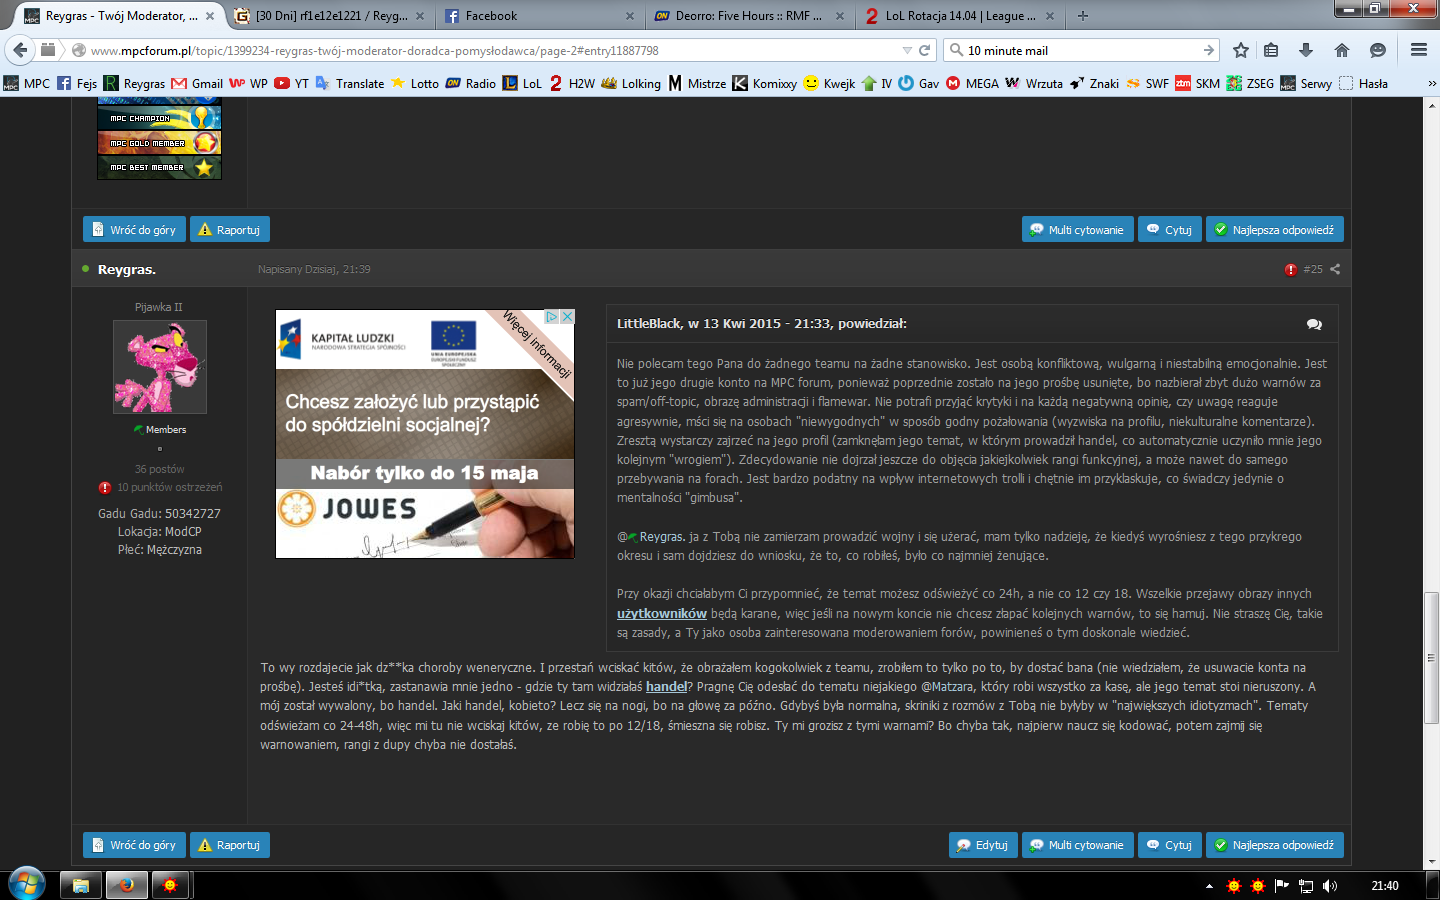Image resolution: width=1440 pixels, height=900 pixels.
Task: Open the volume icon in system tray
Action: (1330, 886)
